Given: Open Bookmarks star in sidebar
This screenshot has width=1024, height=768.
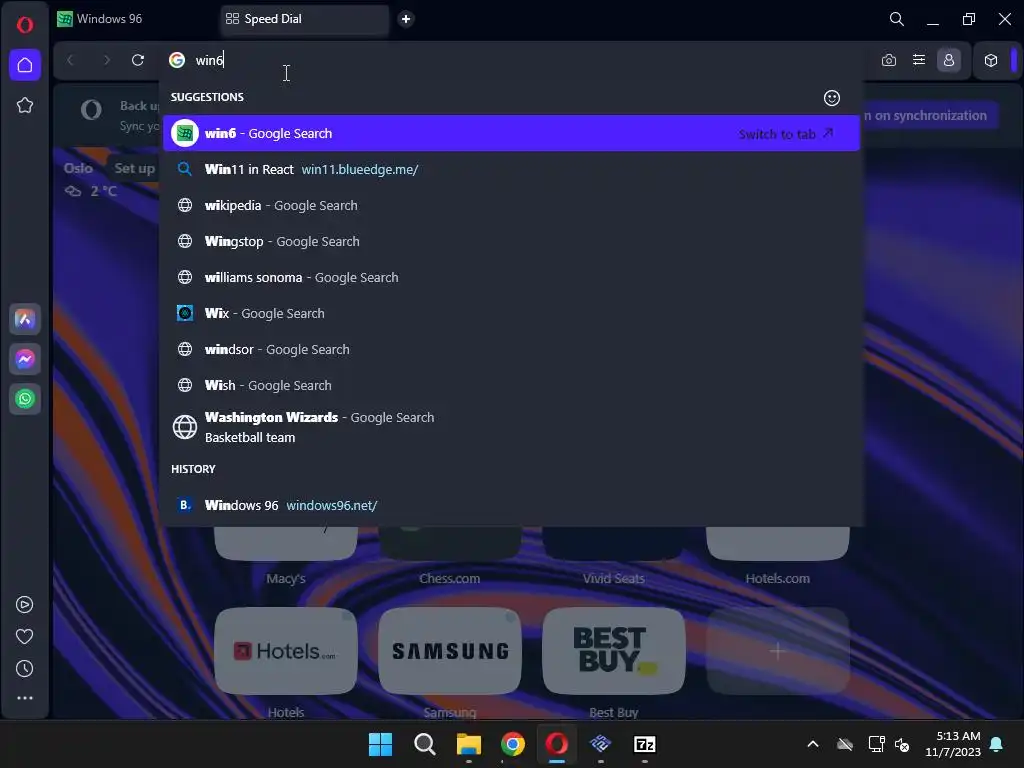Looking at the screenshot, I should point(25,105).
